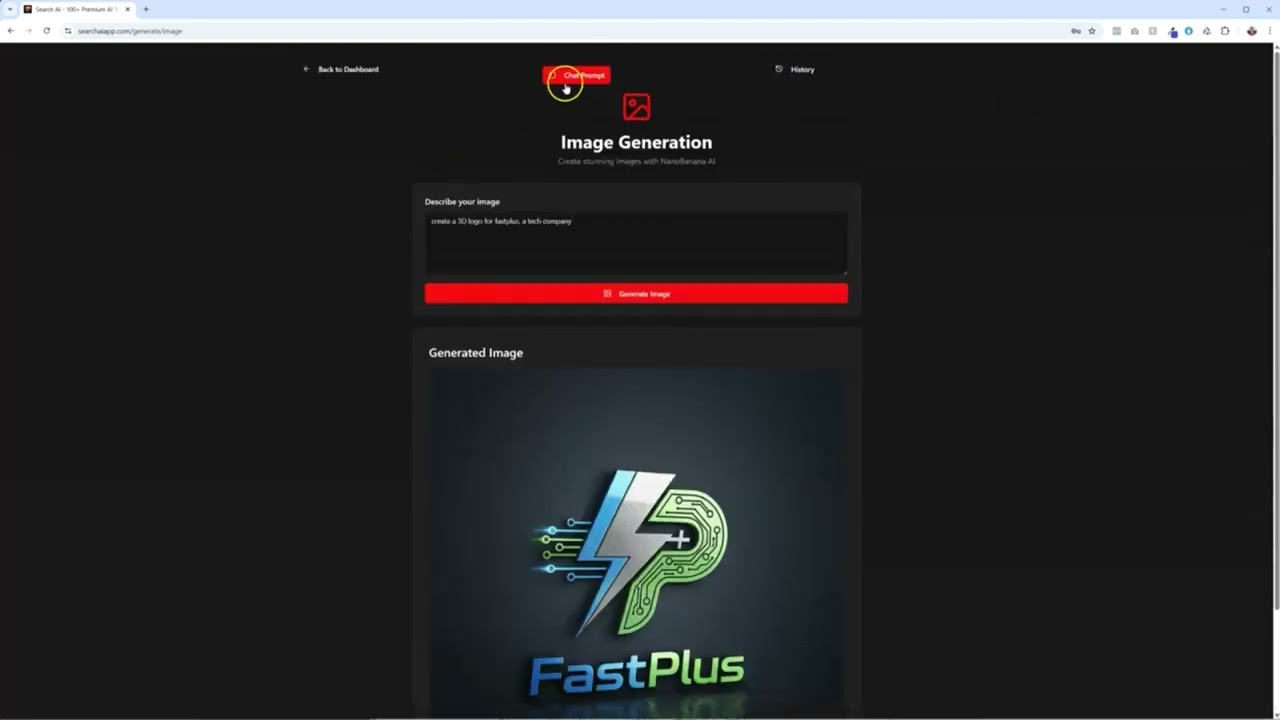1280x720 pixels.
Task: Click the red Generate Image button
Action: [636, 293]
